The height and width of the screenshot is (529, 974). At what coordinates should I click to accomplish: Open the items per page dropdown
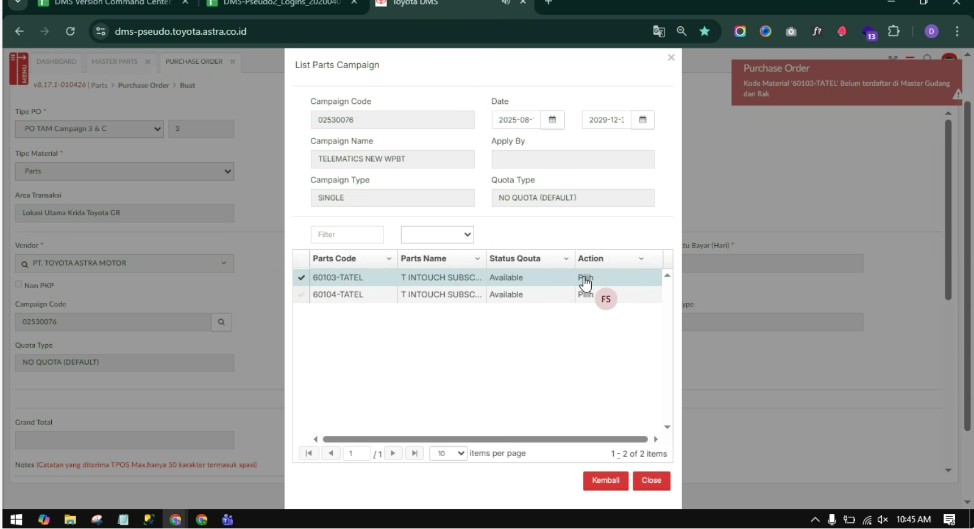(449, 453)
